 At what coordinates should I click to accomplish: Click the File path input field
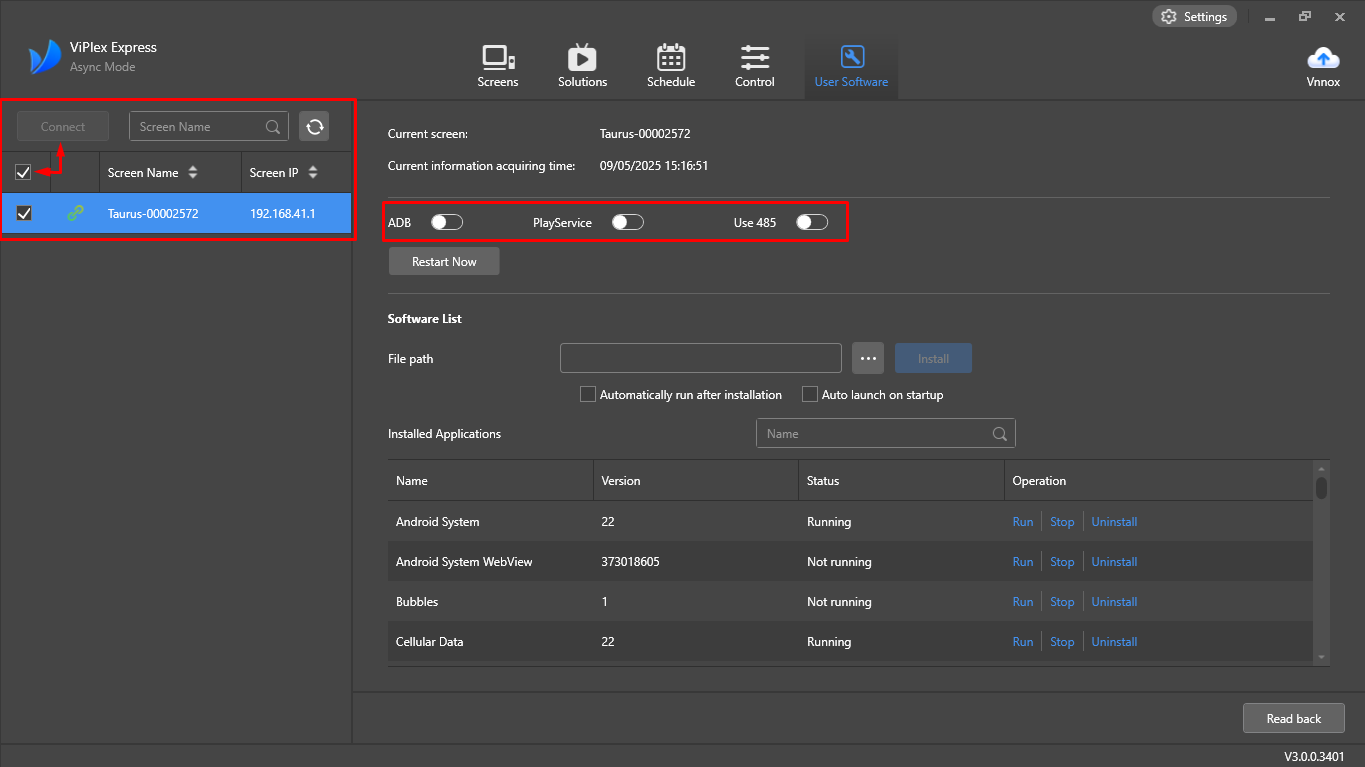701,358
